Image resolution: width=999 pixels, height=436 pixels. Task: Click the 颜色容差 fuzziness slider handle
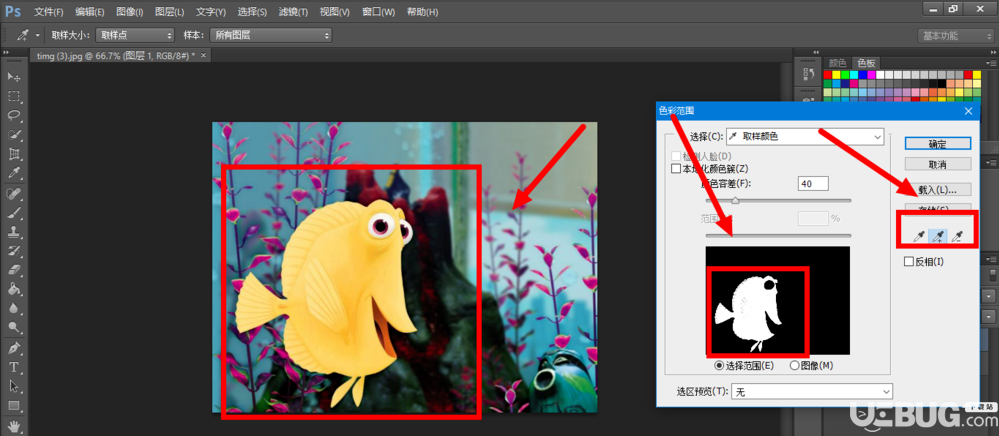click(735, 201)
